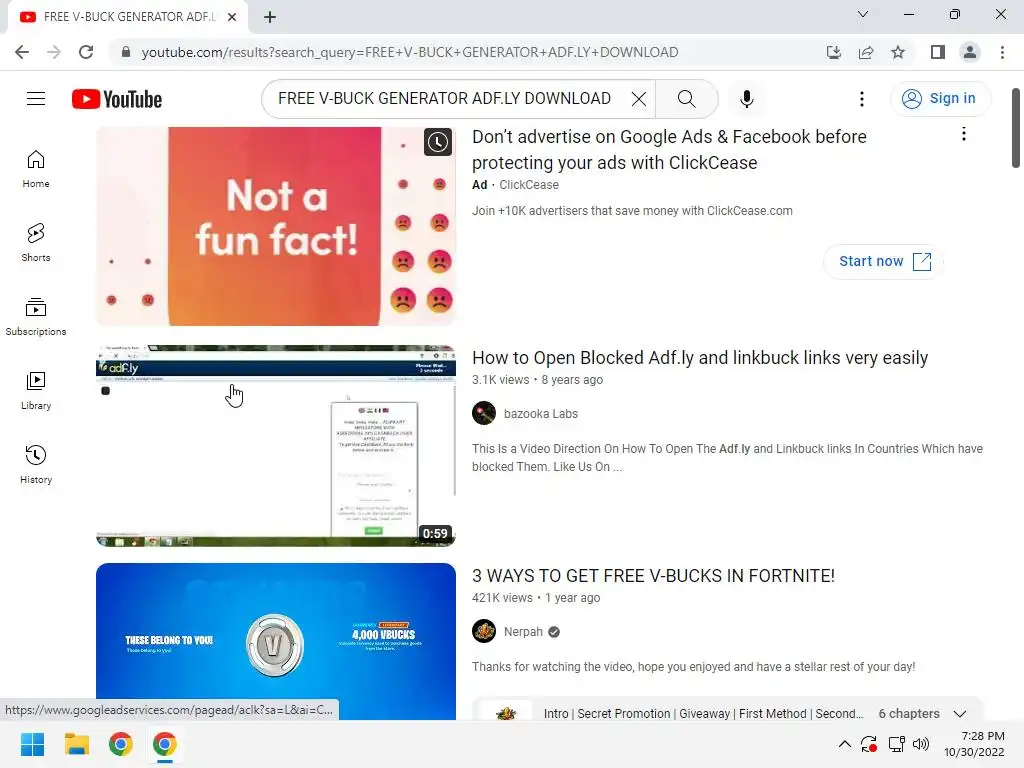Click into the YouTube search input field

click(x=444, y=99)
